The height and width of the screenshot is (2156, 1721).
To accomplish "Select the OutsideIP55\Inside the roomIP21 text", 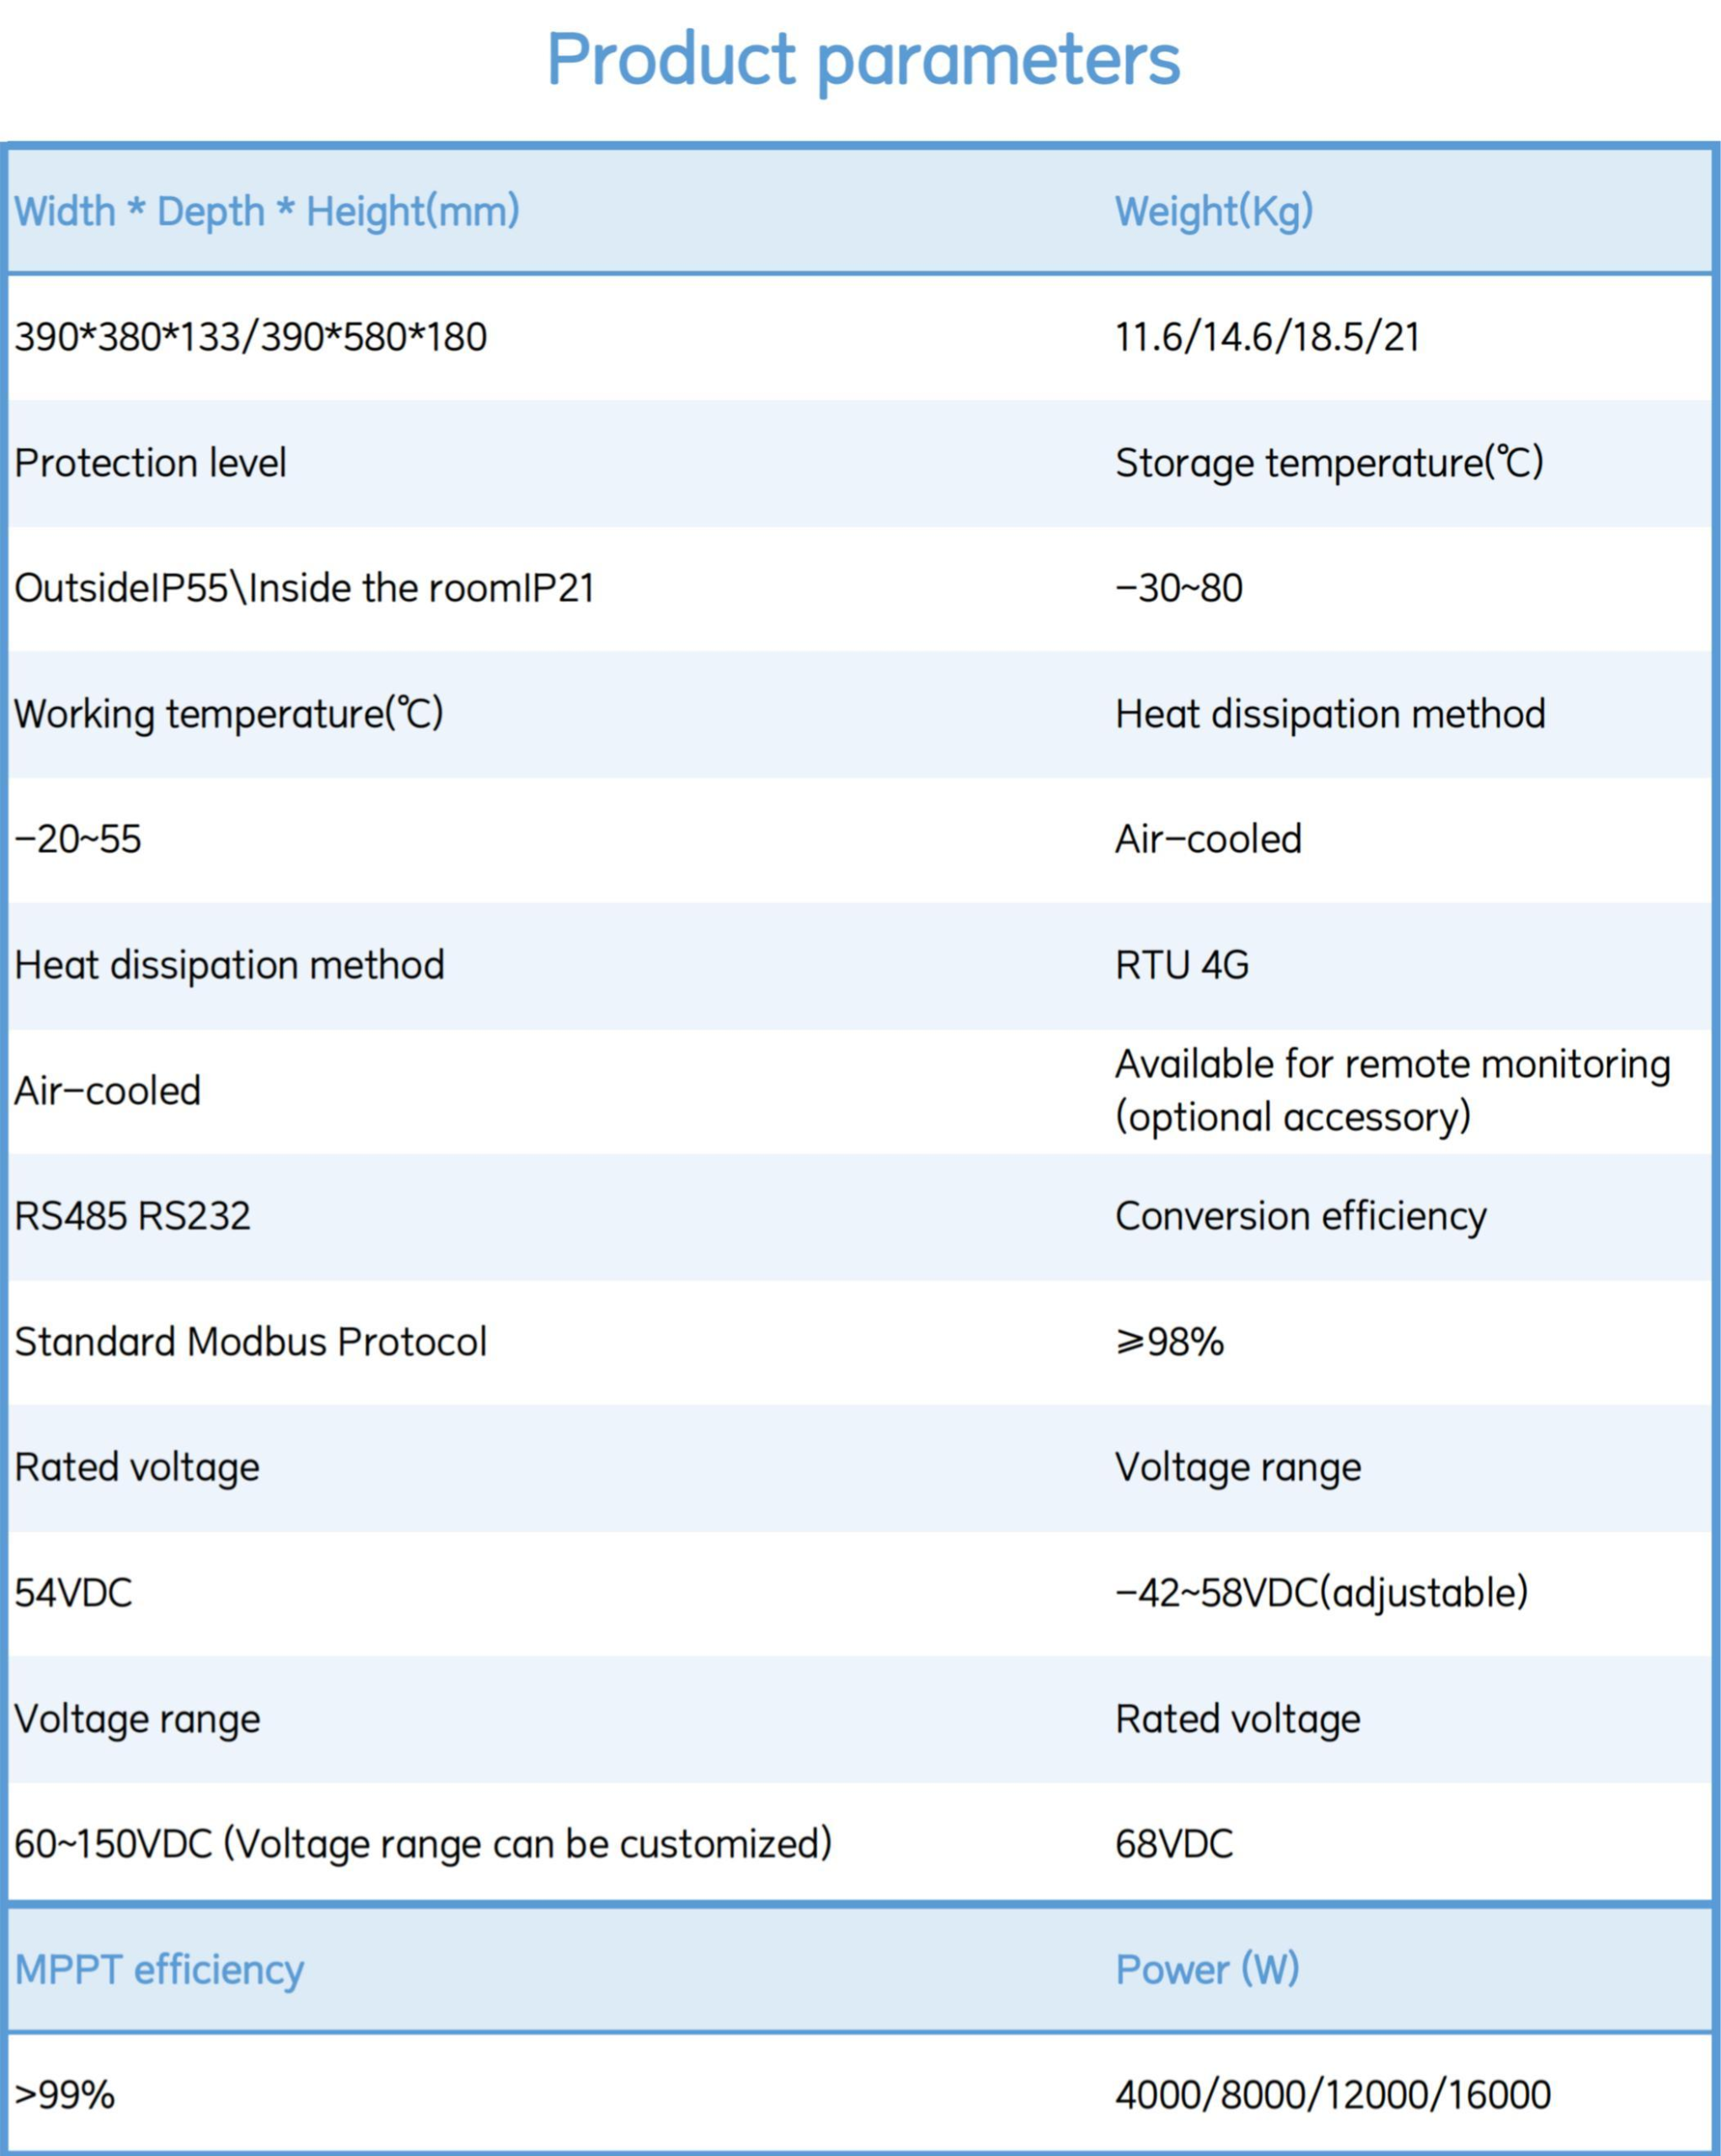I will click(304, 588).
